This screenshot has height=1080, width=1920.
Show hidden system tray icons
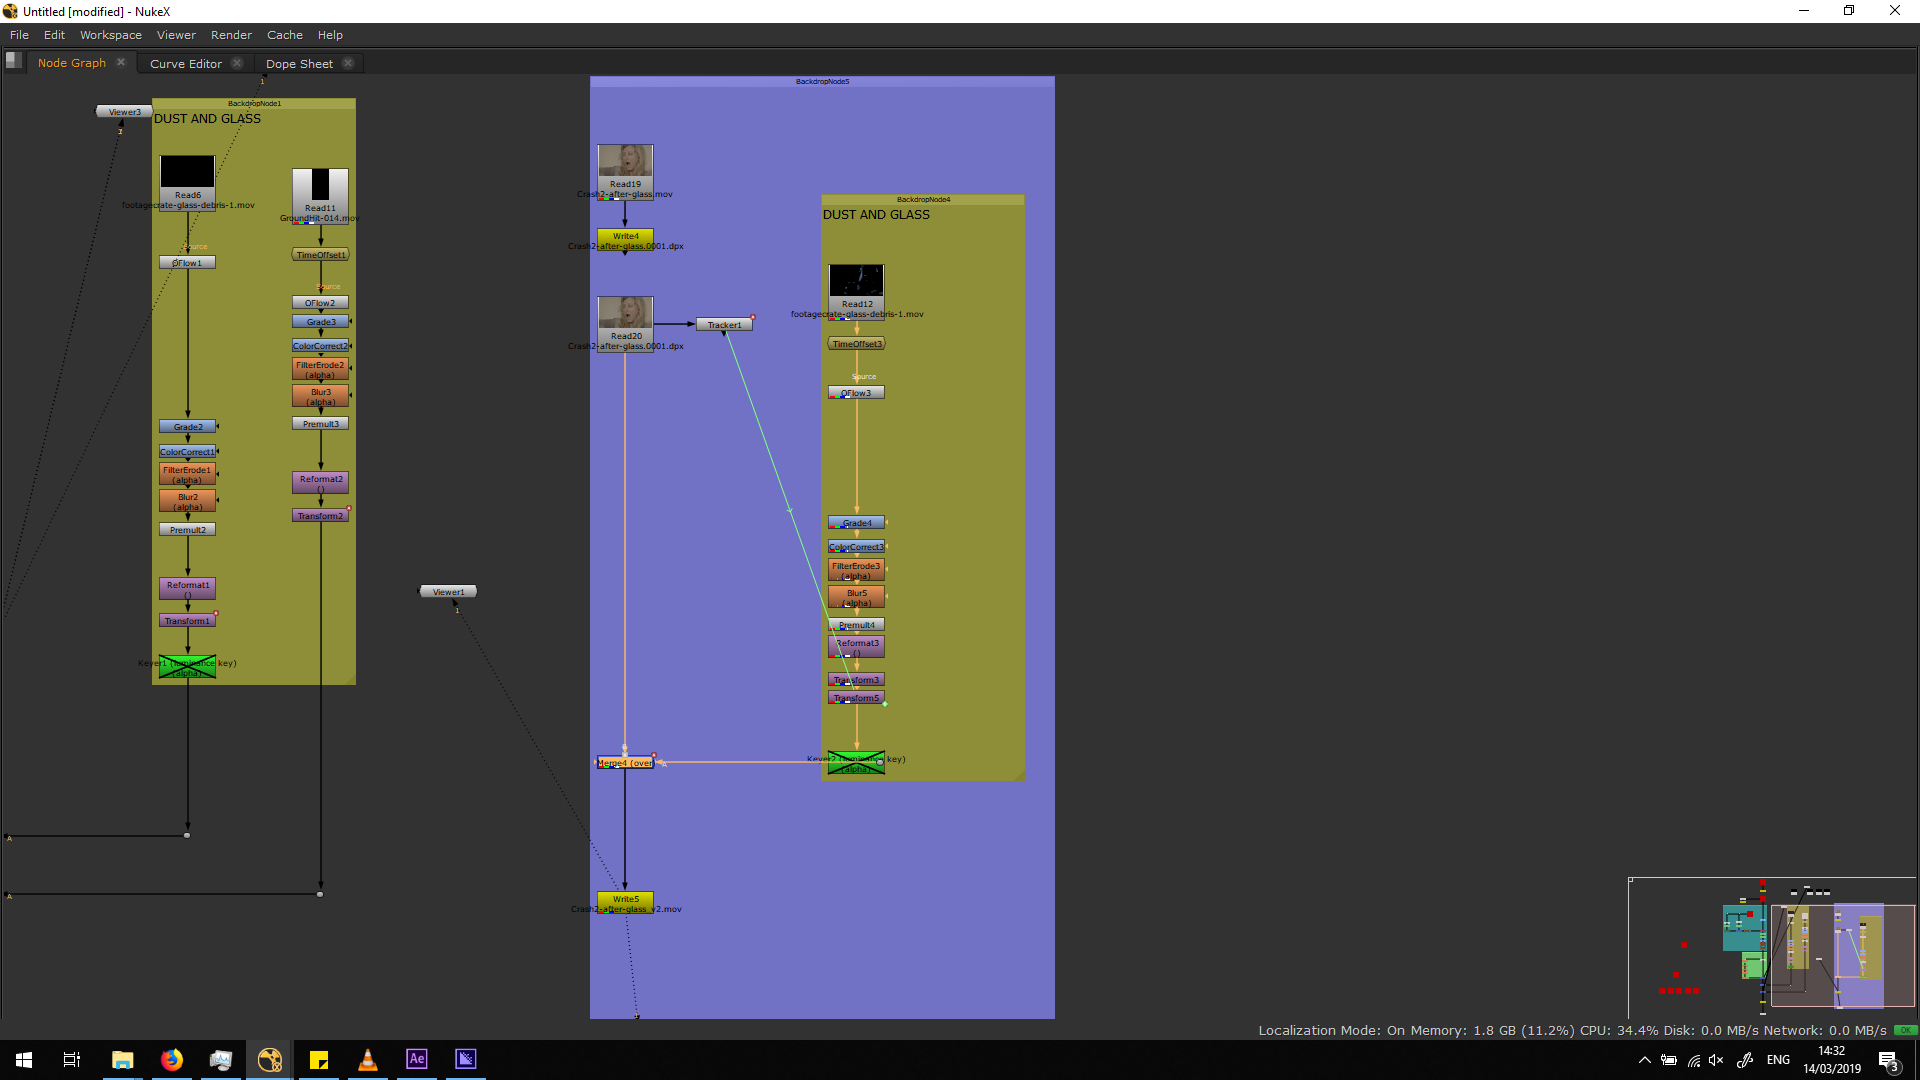[1644, 1060]
